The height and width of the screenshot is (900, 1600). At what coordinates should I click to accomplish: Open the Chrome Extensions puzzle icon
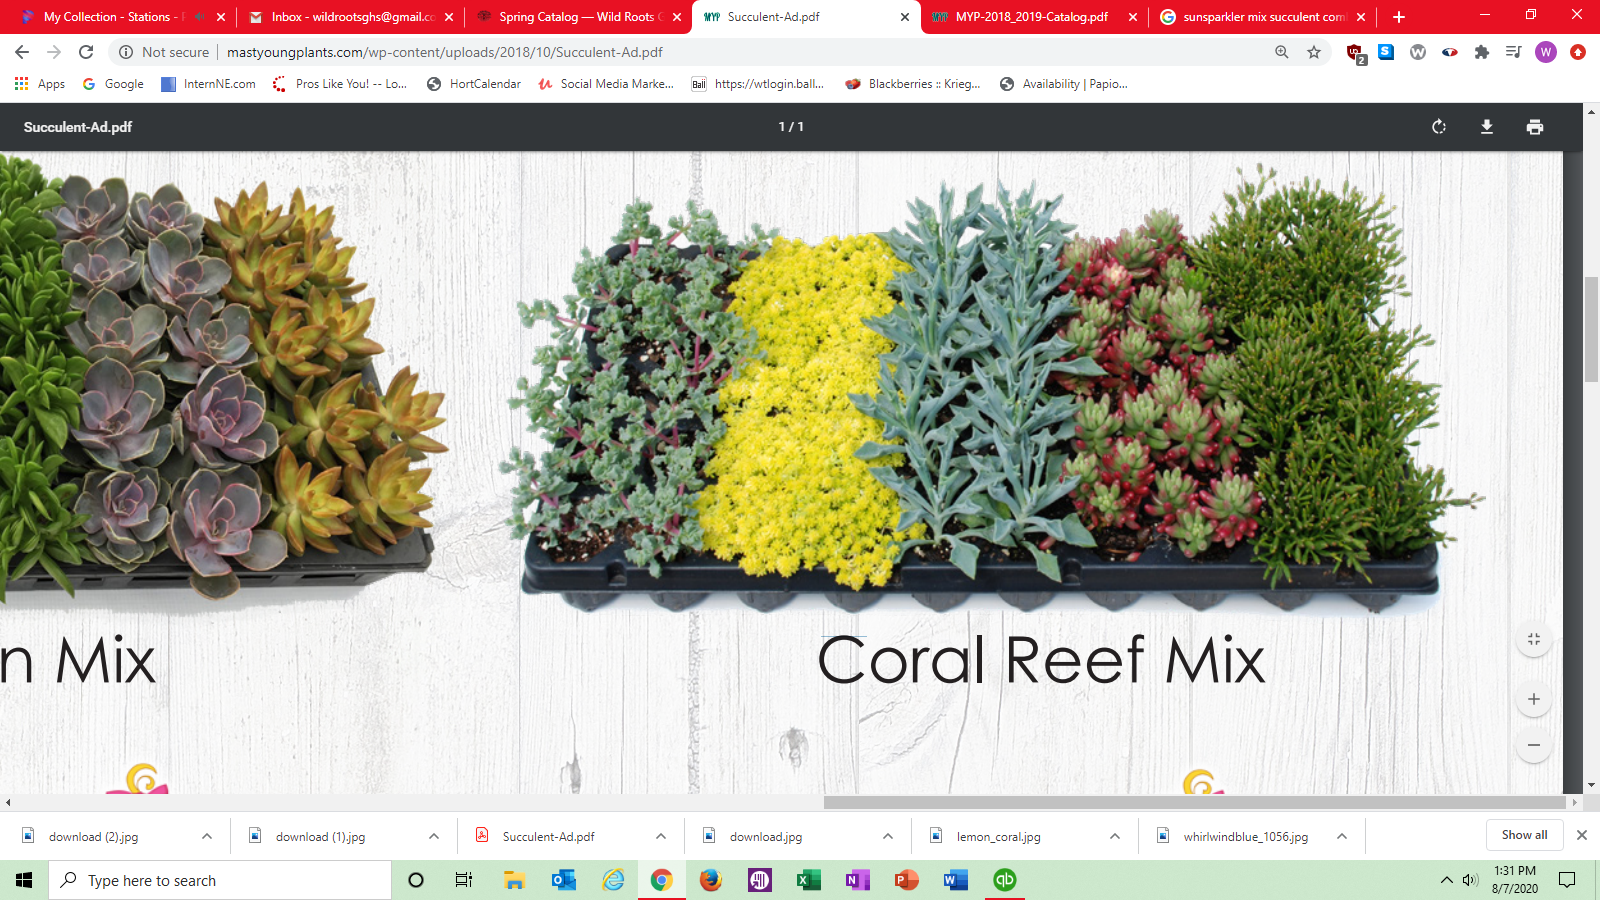point(1482,51)
